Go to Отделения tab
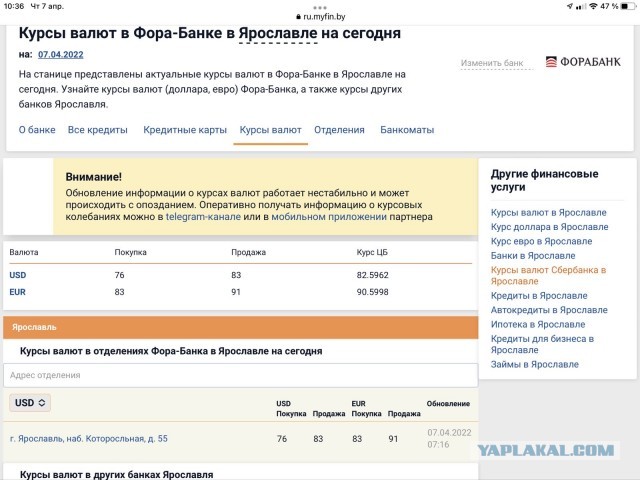 pyautogui.click(x=339, y=130)
